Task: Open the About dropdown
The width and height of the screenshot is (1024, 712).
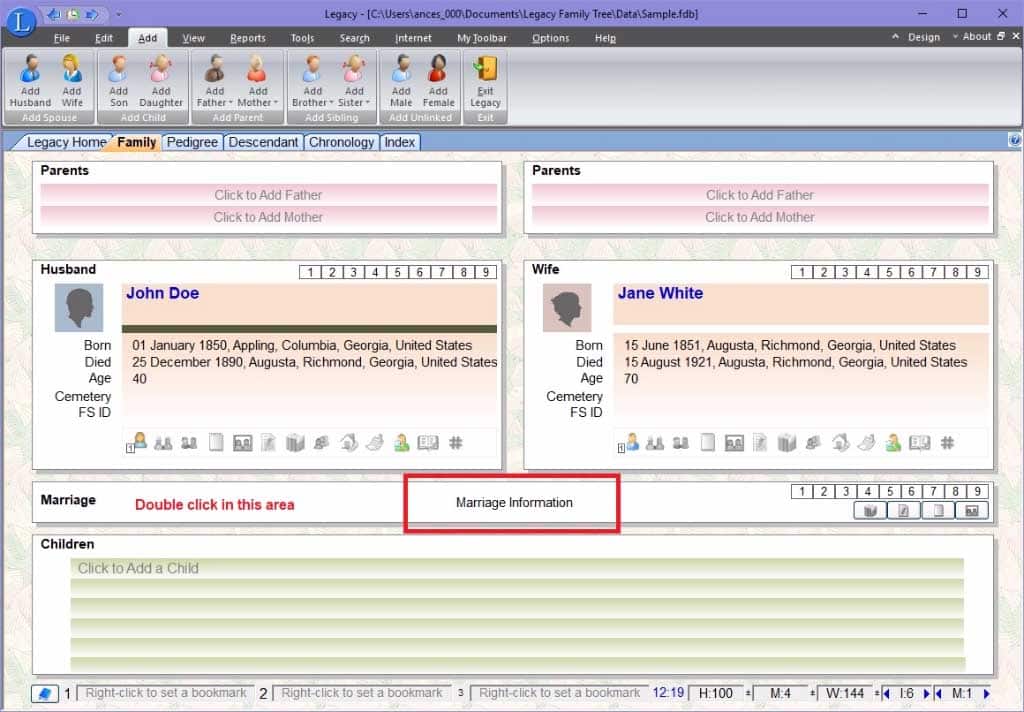Action: [x=976, y=37]
